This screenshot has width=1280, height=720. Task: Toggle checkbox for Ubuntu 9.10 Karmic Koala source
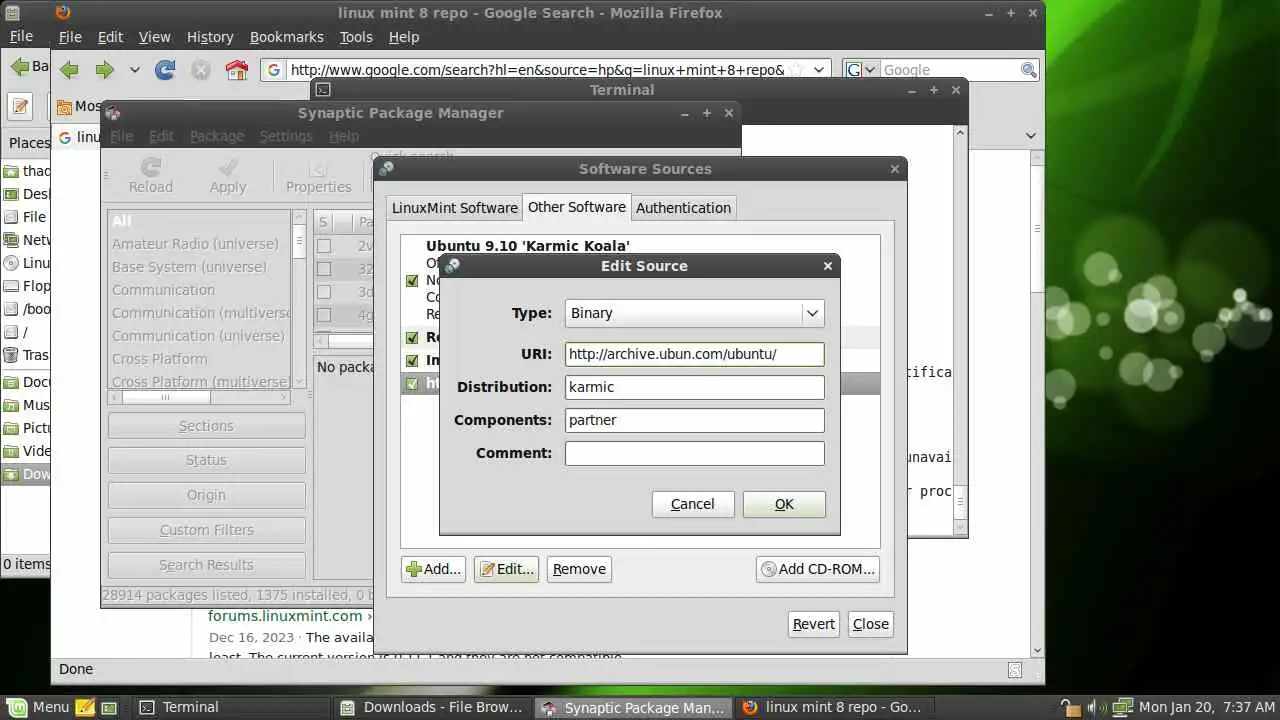412,281
